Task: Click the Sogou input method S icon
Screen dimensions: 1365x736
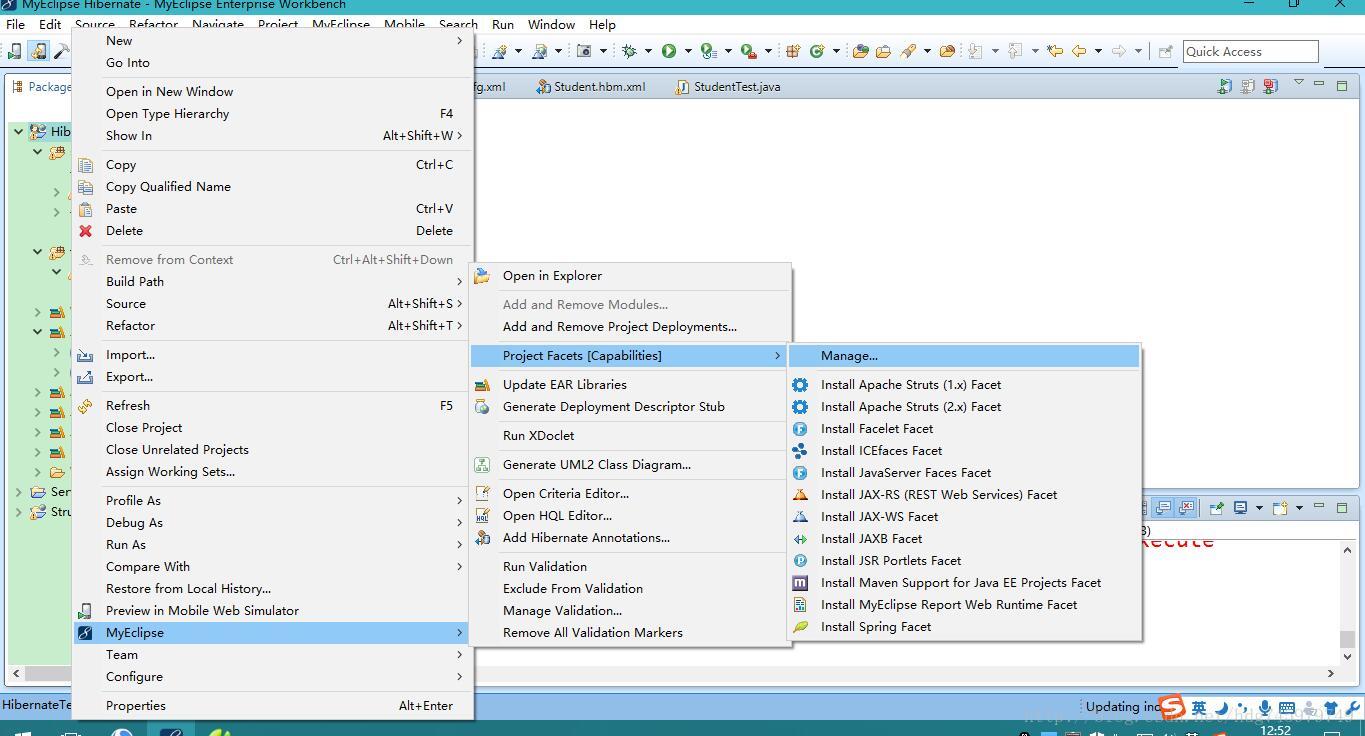Action: pos(1172,708)
